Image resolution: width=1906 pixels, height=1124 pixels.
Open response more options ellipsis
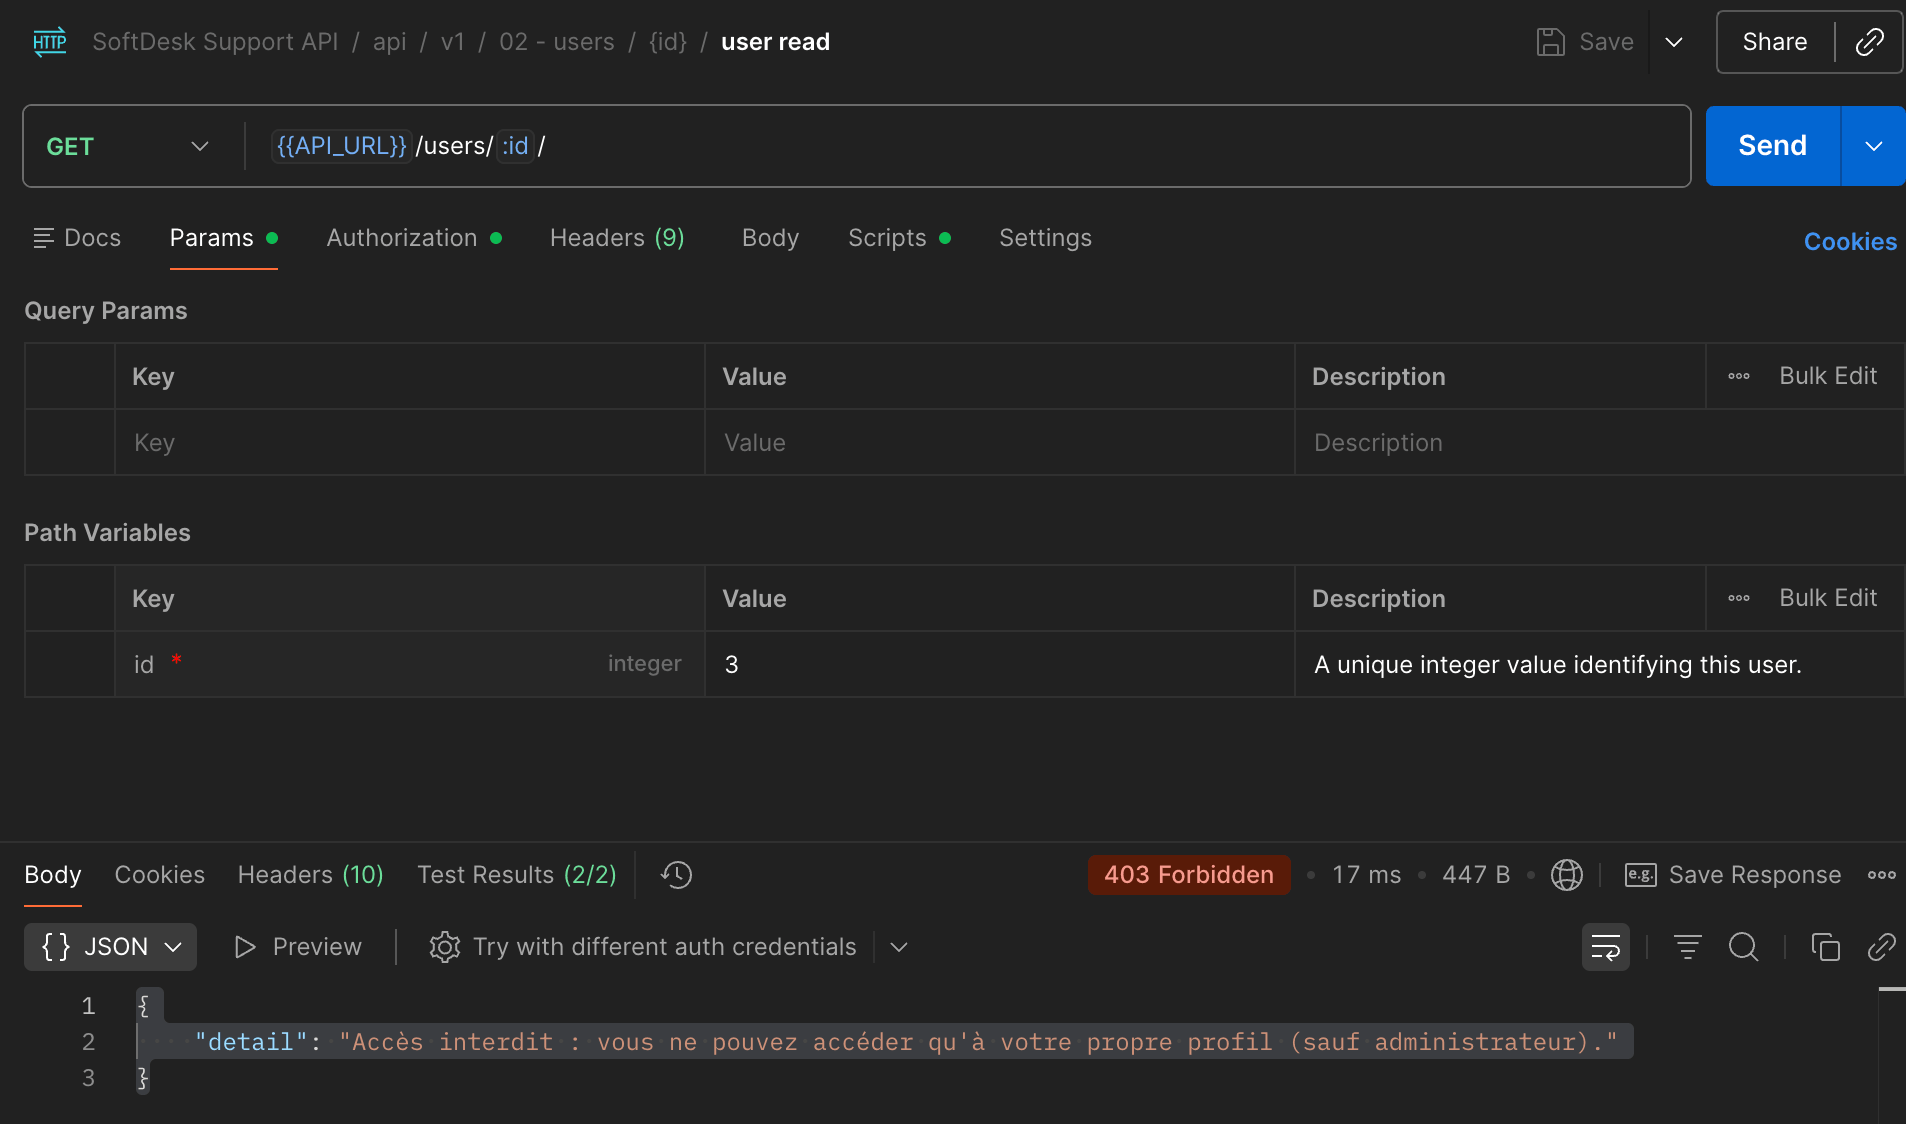1881,875
